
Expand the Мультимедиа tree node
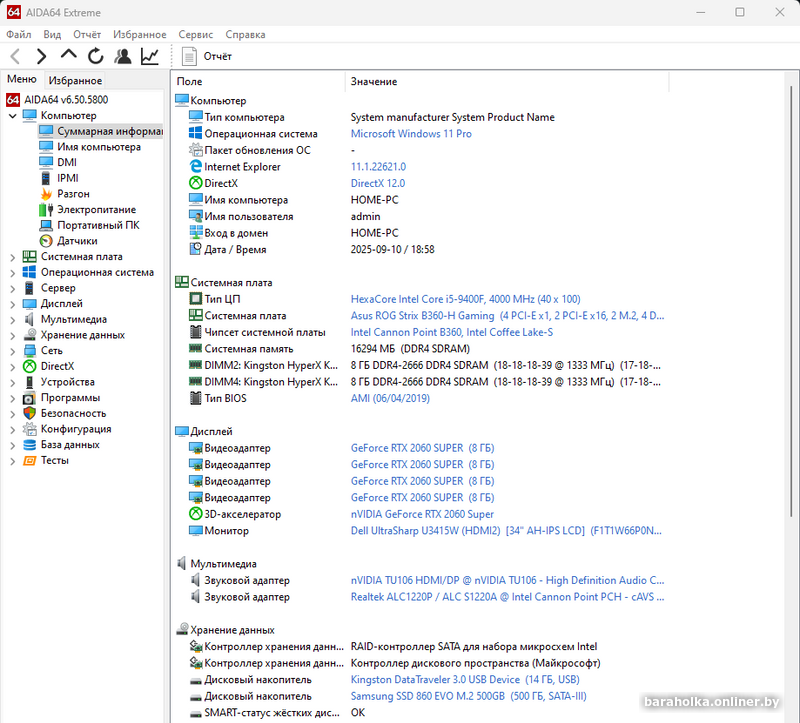[x=13, y=320]
